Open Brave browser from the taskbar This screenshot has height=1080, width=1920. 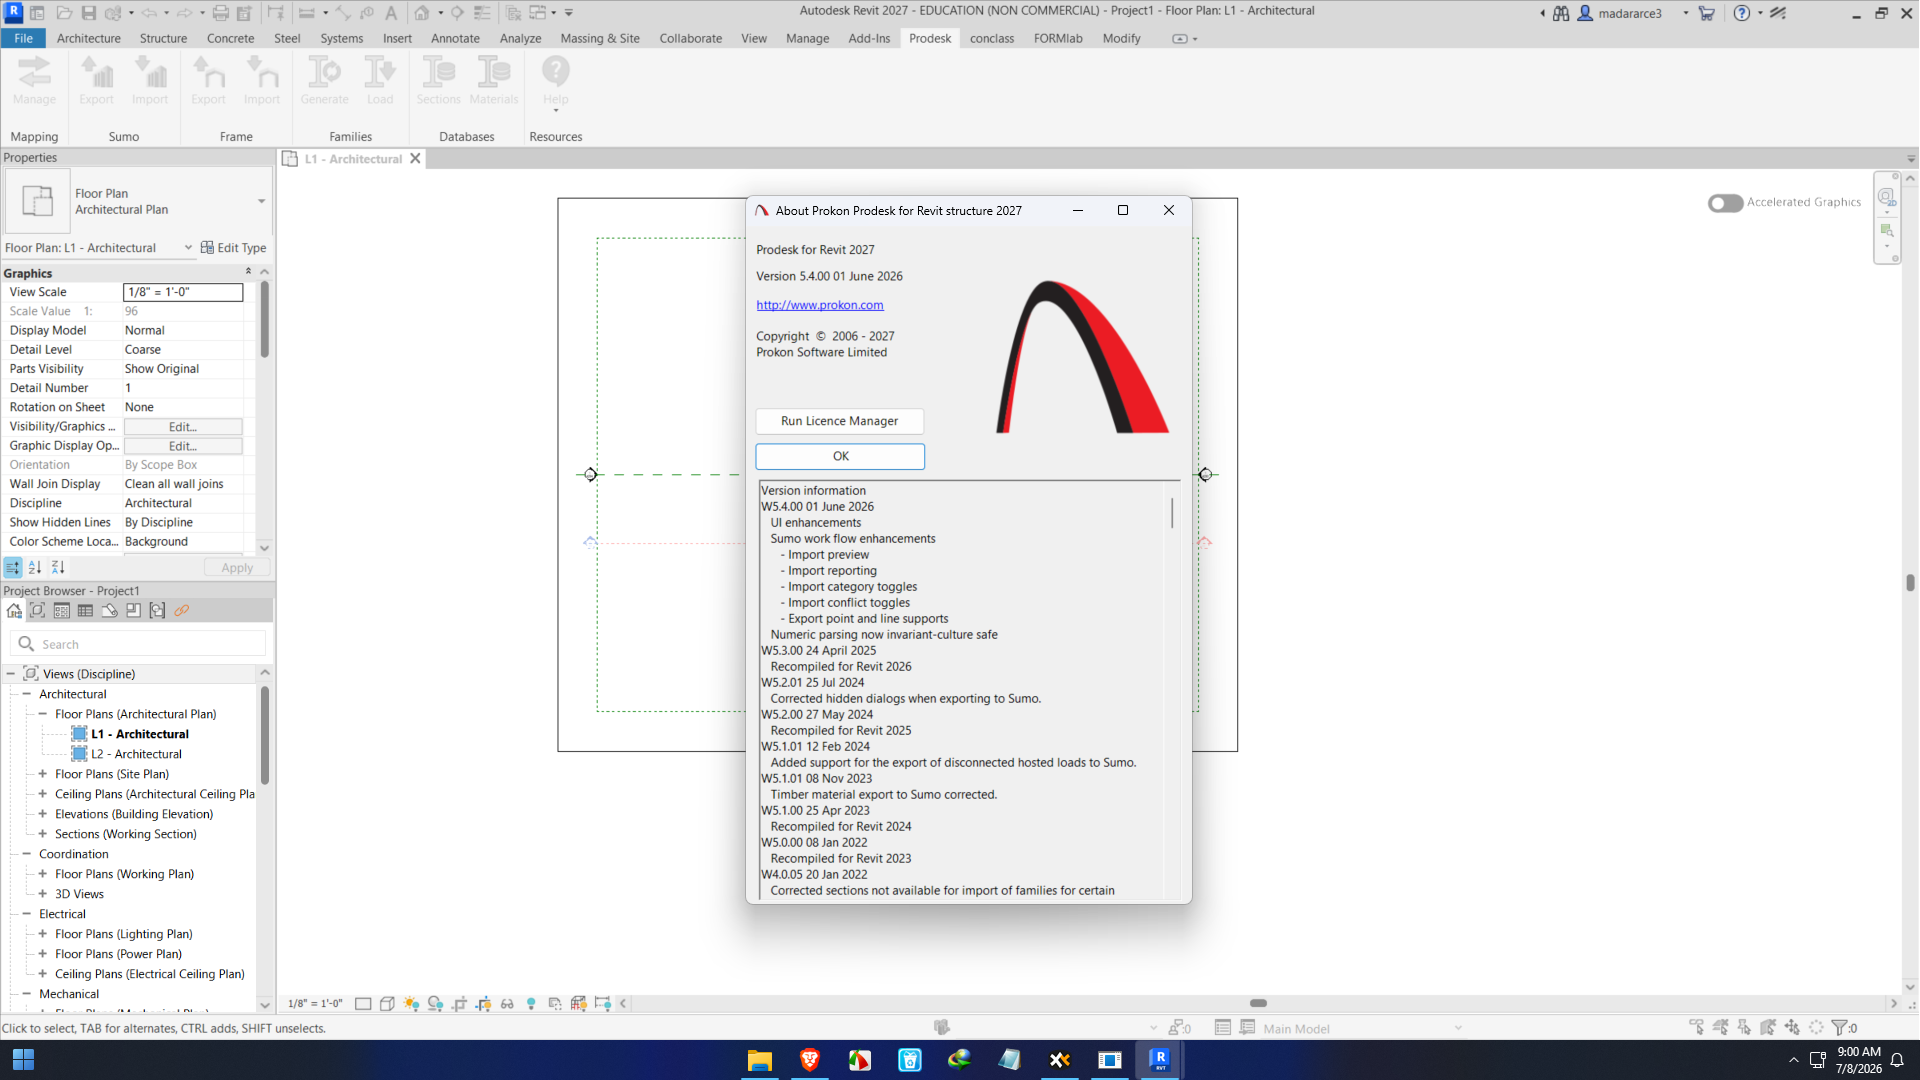click(x=810, y=1060)
